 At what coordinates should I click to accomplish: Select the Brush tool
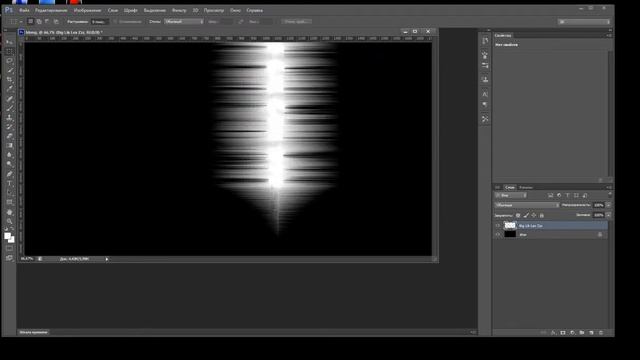pyautogui.click(x=9, y=108)
